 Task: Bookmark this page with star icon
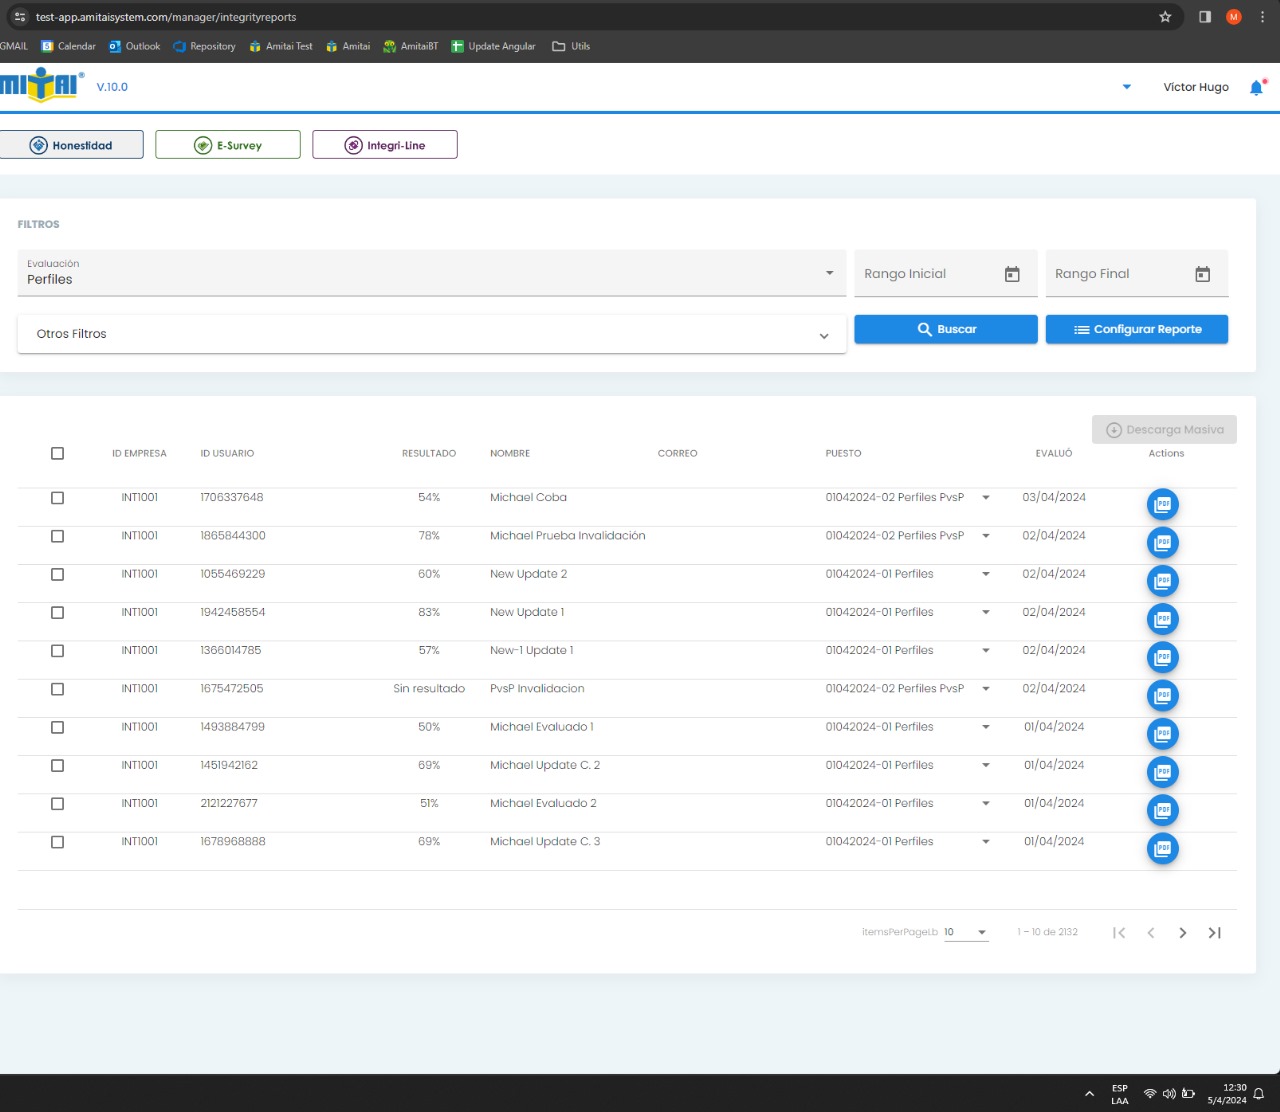tap(1165, 17)
